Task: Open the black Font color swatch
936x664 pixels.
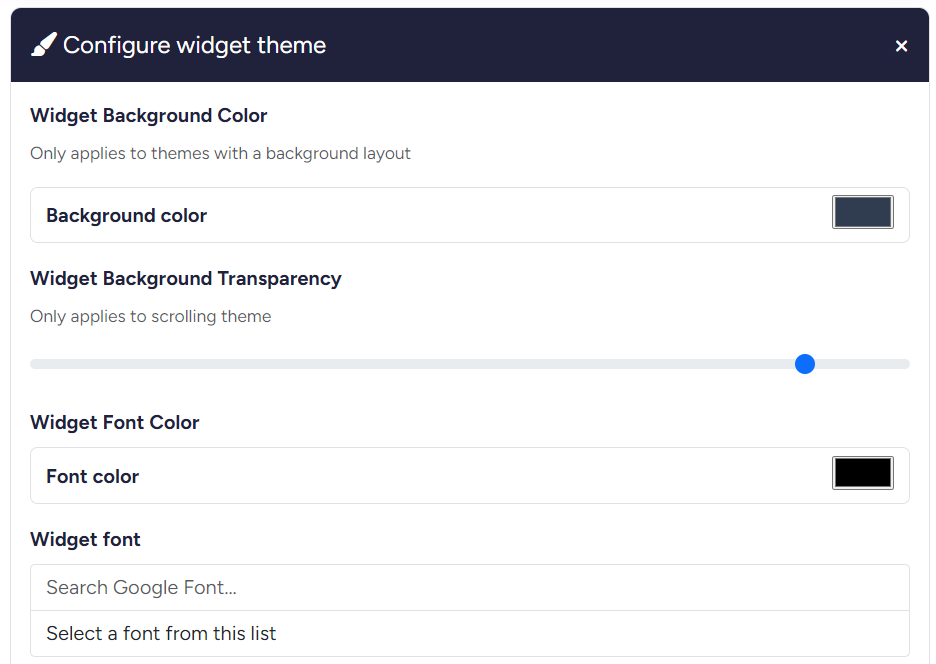Action: (862, 473)
